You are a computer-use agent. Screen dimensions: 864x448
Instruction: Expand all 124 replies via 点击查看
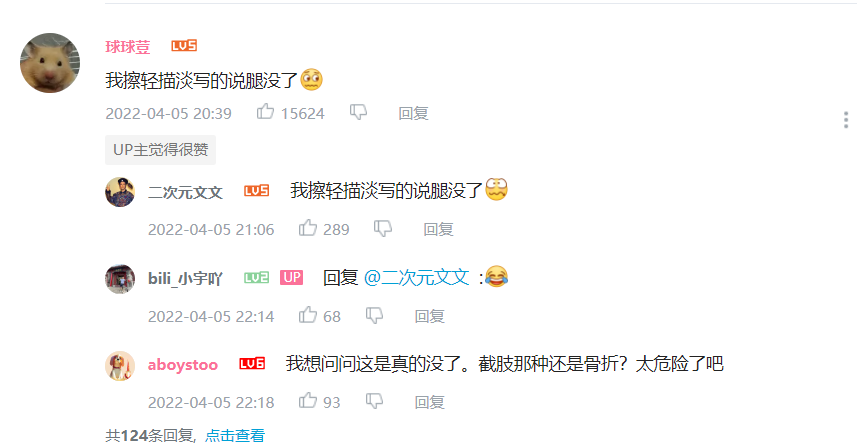click(235, 436)
